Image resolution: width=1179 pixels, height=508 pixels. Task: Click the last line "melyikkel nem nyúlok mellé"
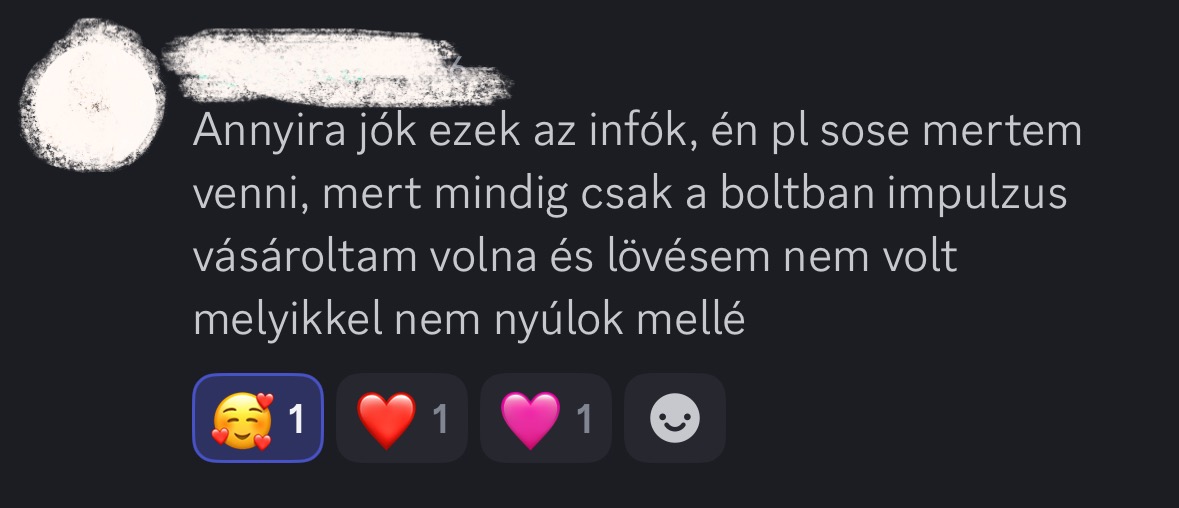[x=469, y=320]
